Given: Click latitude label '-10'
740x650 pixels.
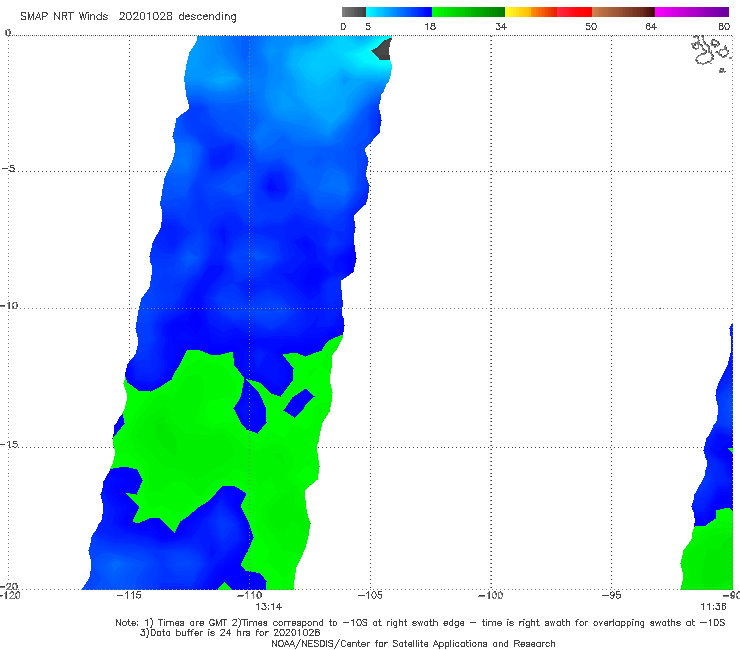Looking at the screenshot, I should click(x=9, y=305).
